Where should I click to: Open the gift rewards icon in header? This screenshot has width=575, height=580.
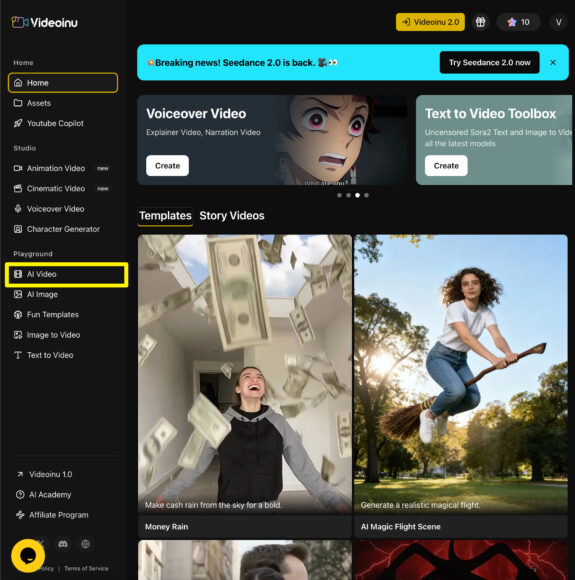point(480,22)
